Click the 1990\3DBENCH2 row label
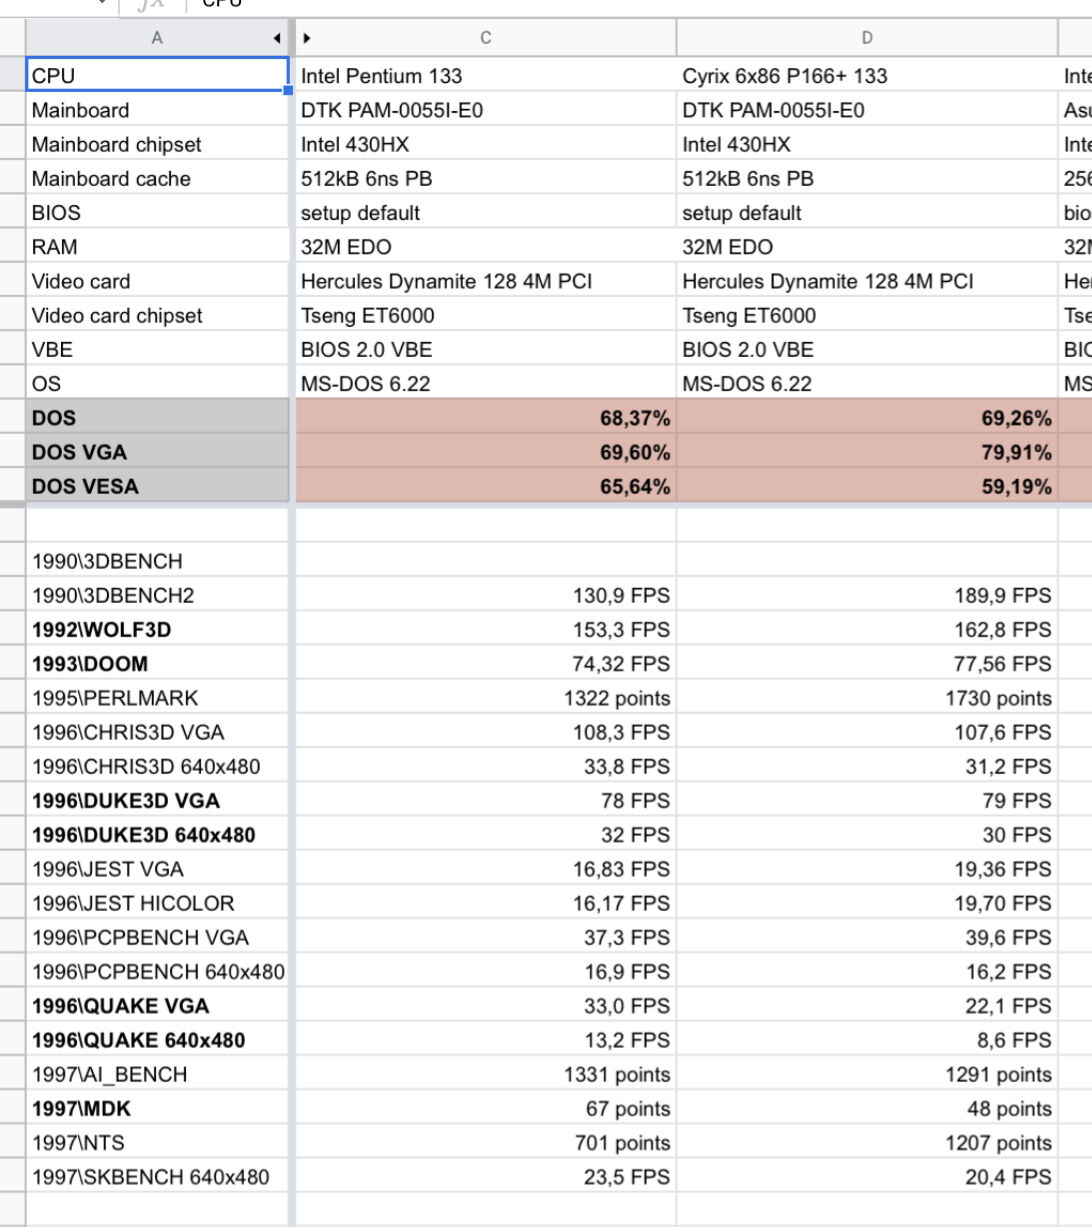This screenshot has width=1092, height=1227. coord(157,595)
